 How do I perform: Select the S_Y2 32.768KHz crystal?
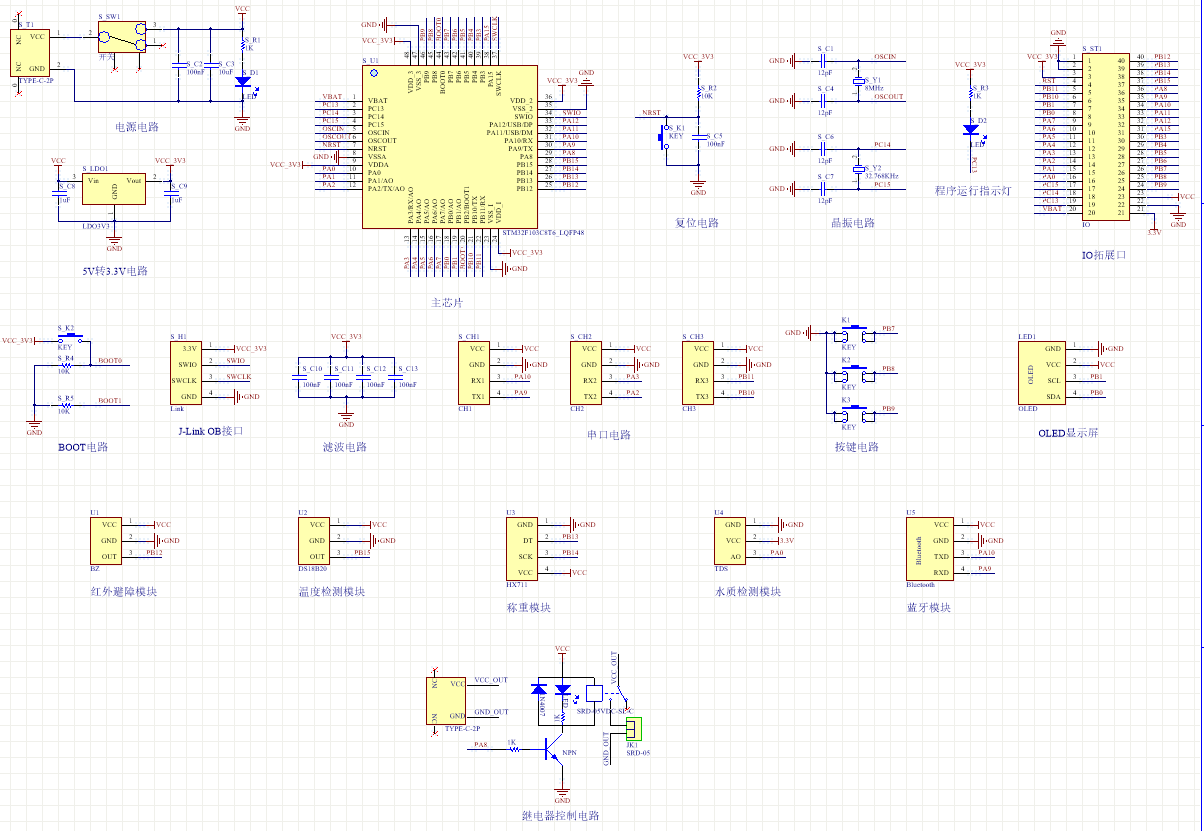click(x=857, y=170)
